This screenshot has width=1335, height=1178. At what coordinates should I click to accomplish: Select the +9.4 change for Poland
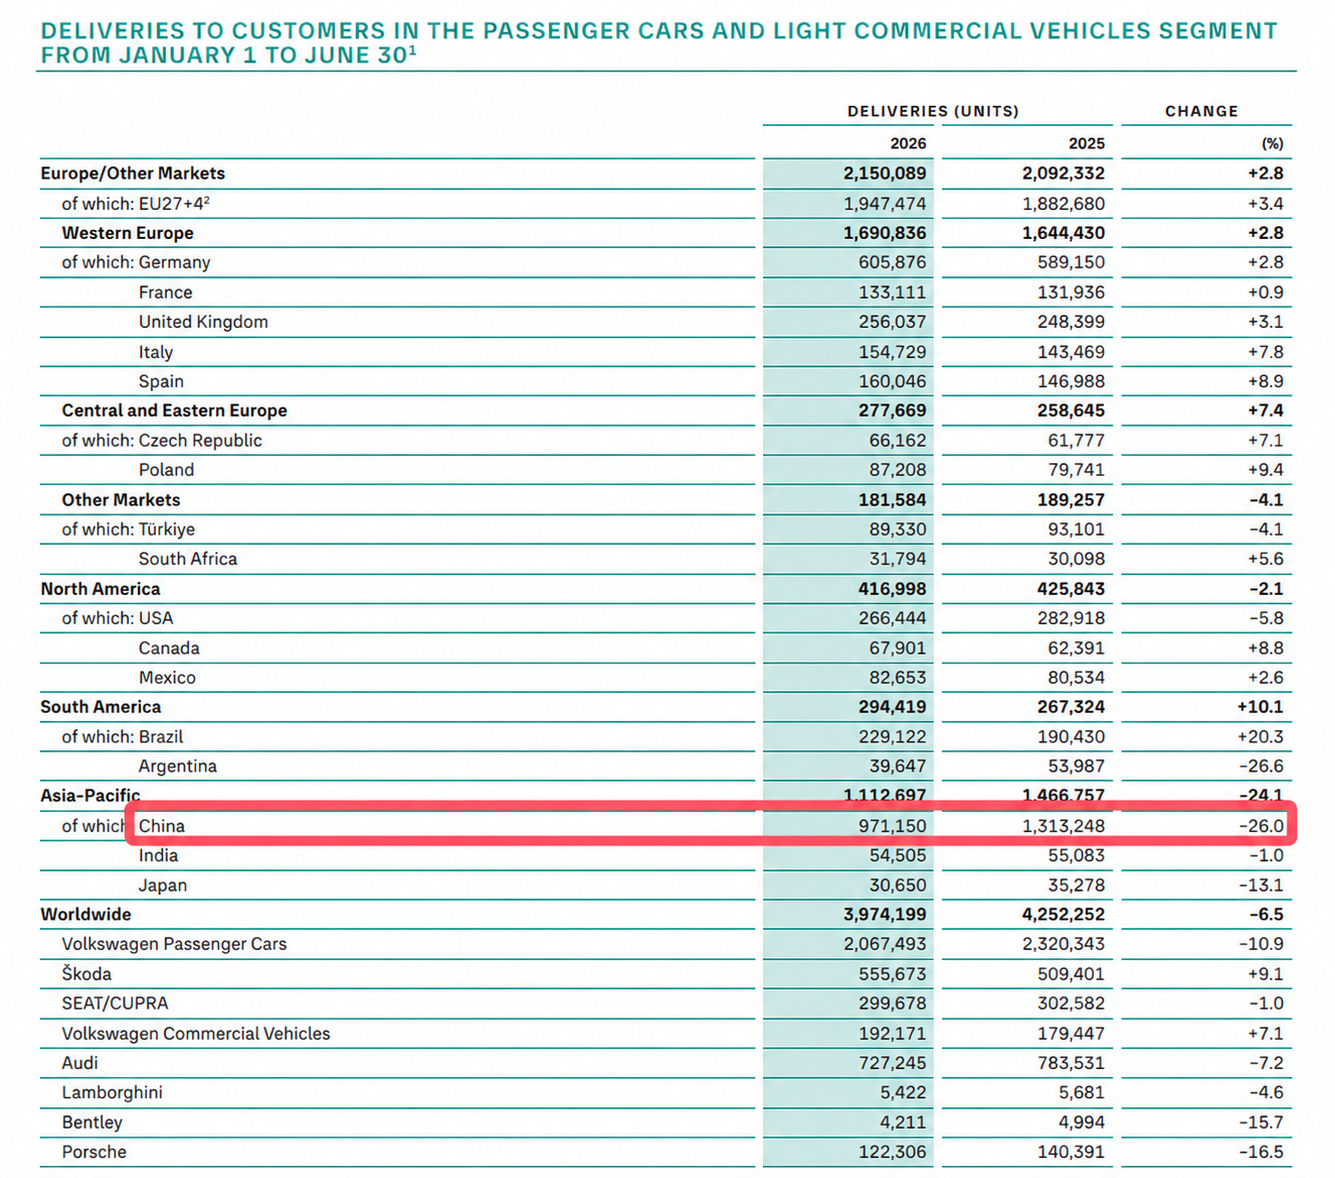point(1265,469)
